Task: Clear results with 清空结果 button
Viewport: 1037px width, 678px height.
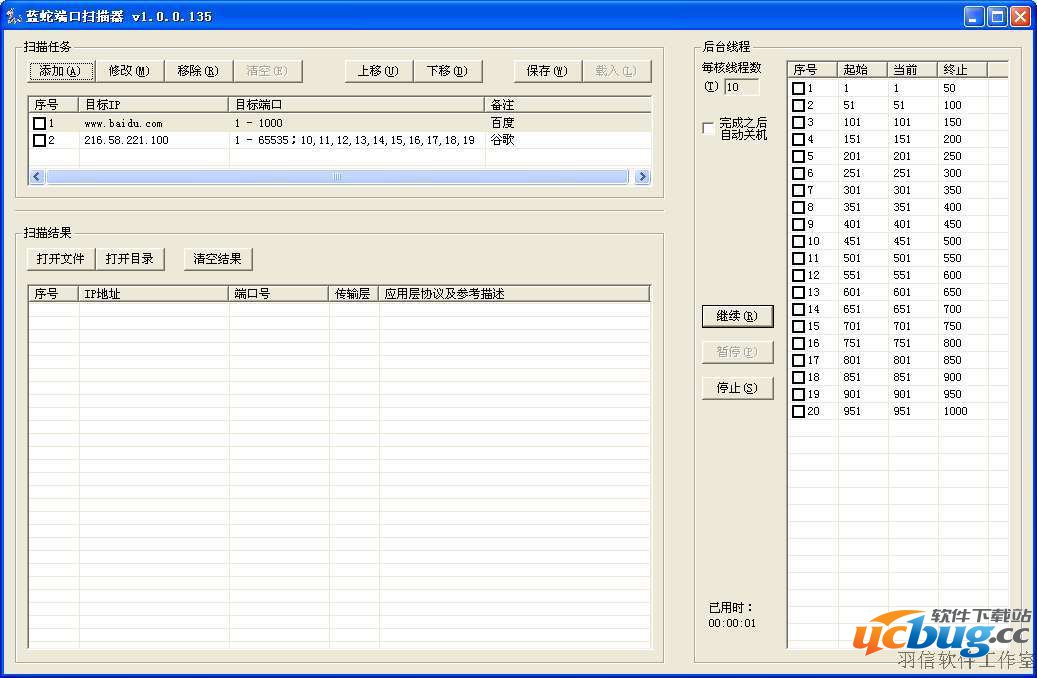Action: click(x=218, y=259)
